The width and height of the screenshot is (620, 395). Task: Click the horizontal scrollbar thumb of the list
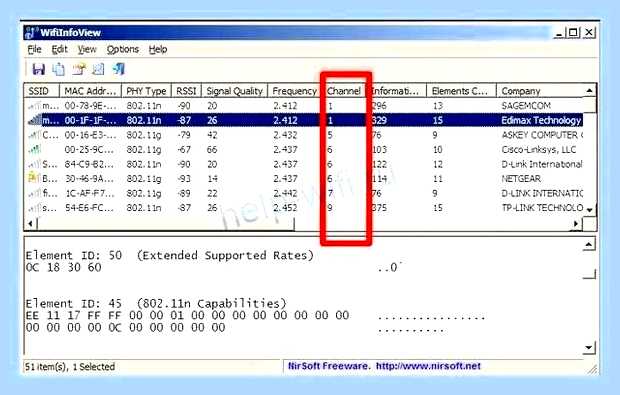(166, 224)
